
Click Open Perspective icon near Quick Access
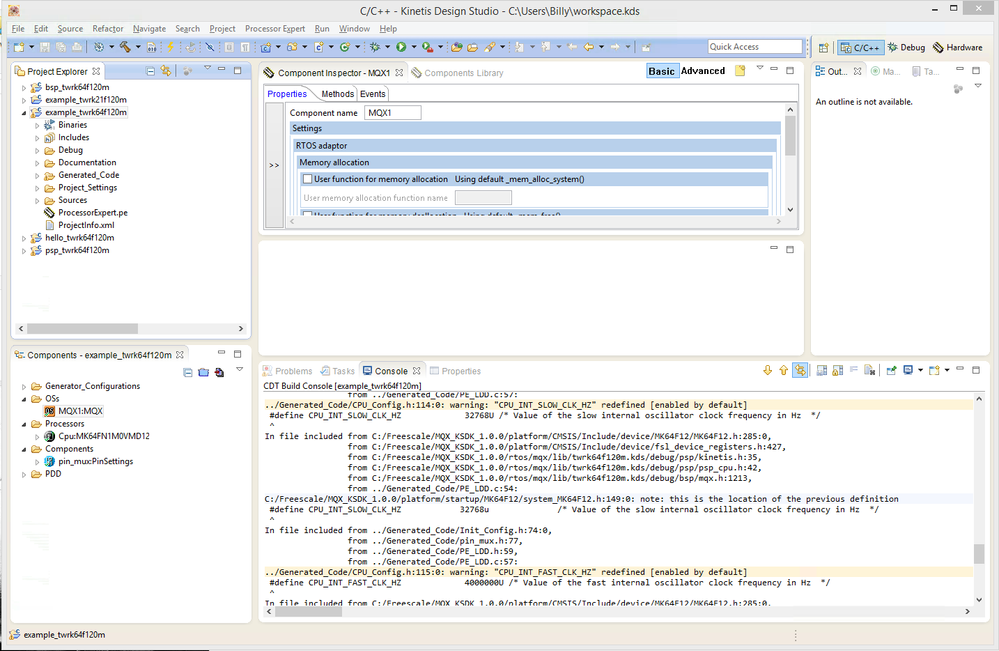click(823, 48)
